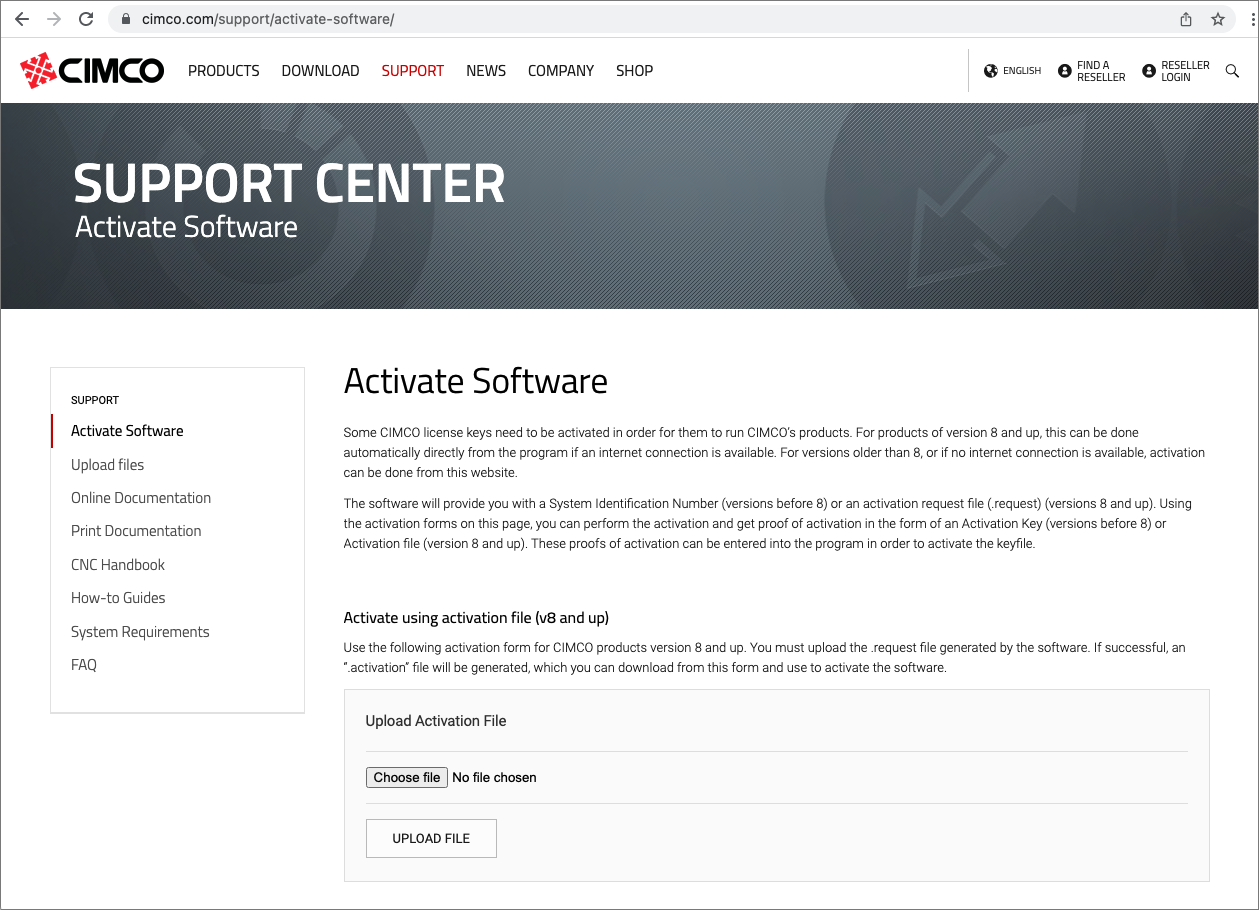Click the globe icon next to ENGLISH
The width and height of the screenshot is (1259, 910).
989,70
